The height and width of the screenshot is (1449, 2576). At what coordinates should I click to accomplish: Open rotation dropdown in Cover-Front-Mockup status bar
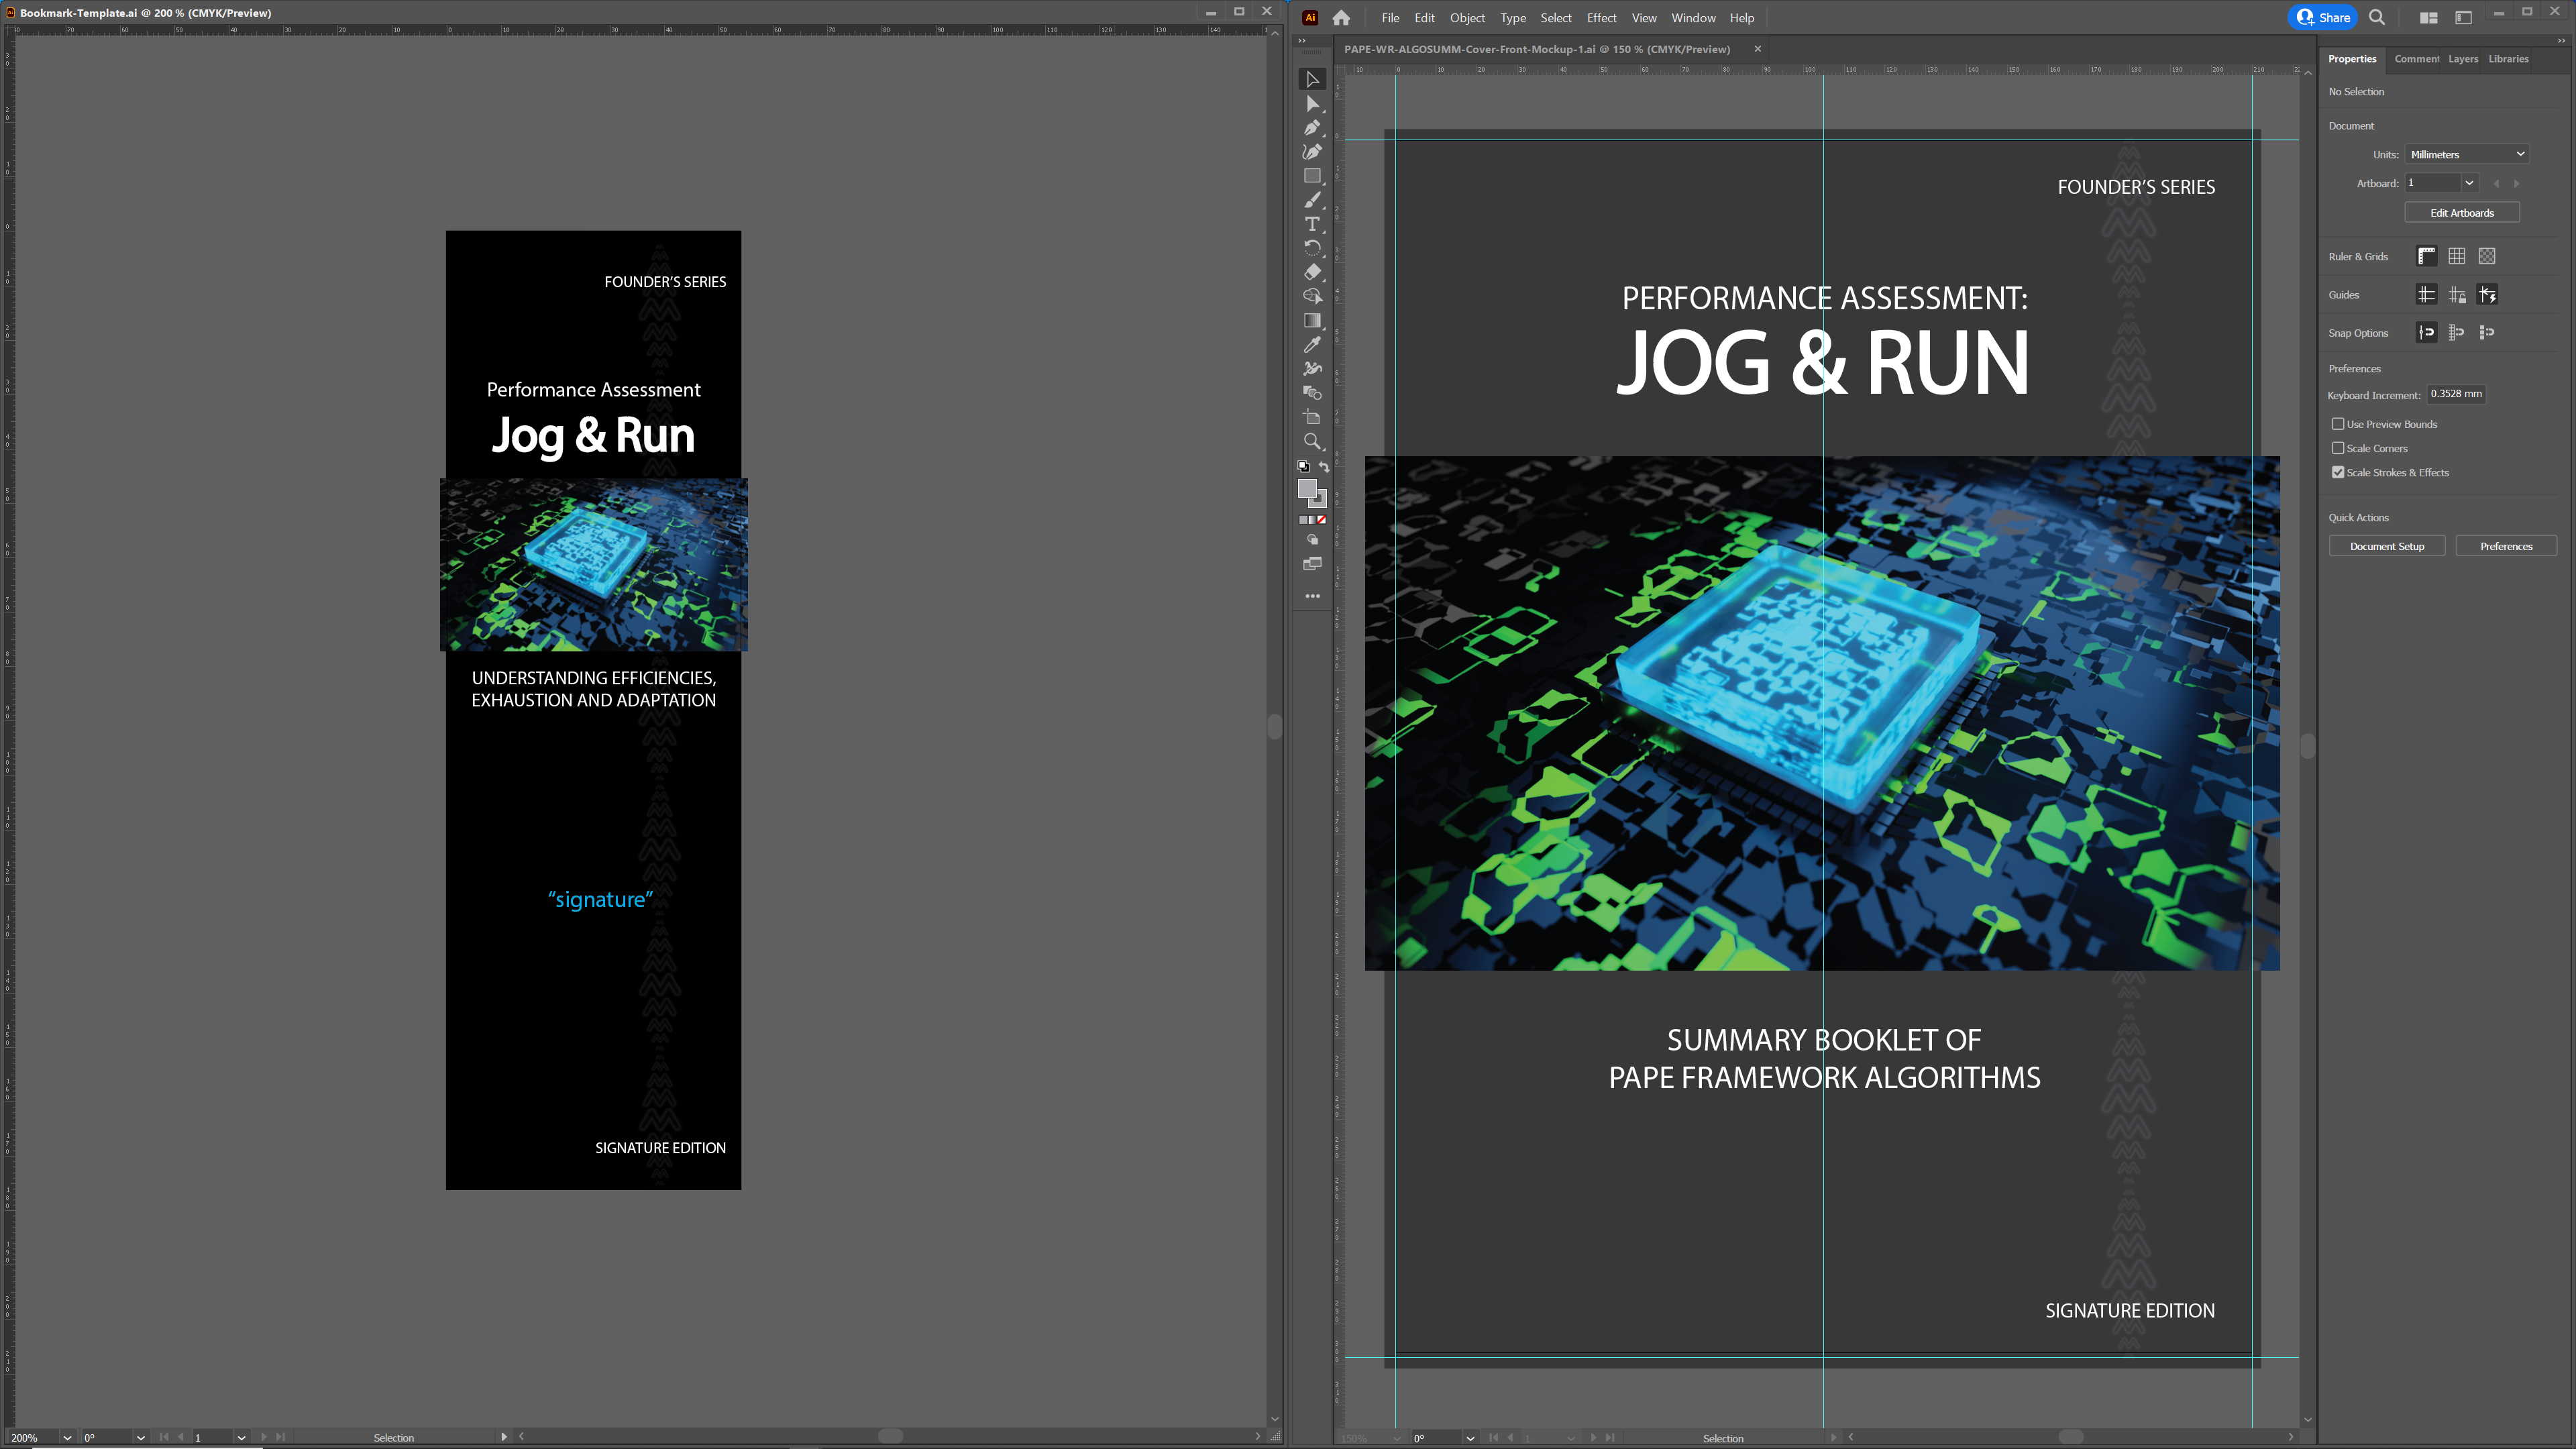[1470, 1438]
